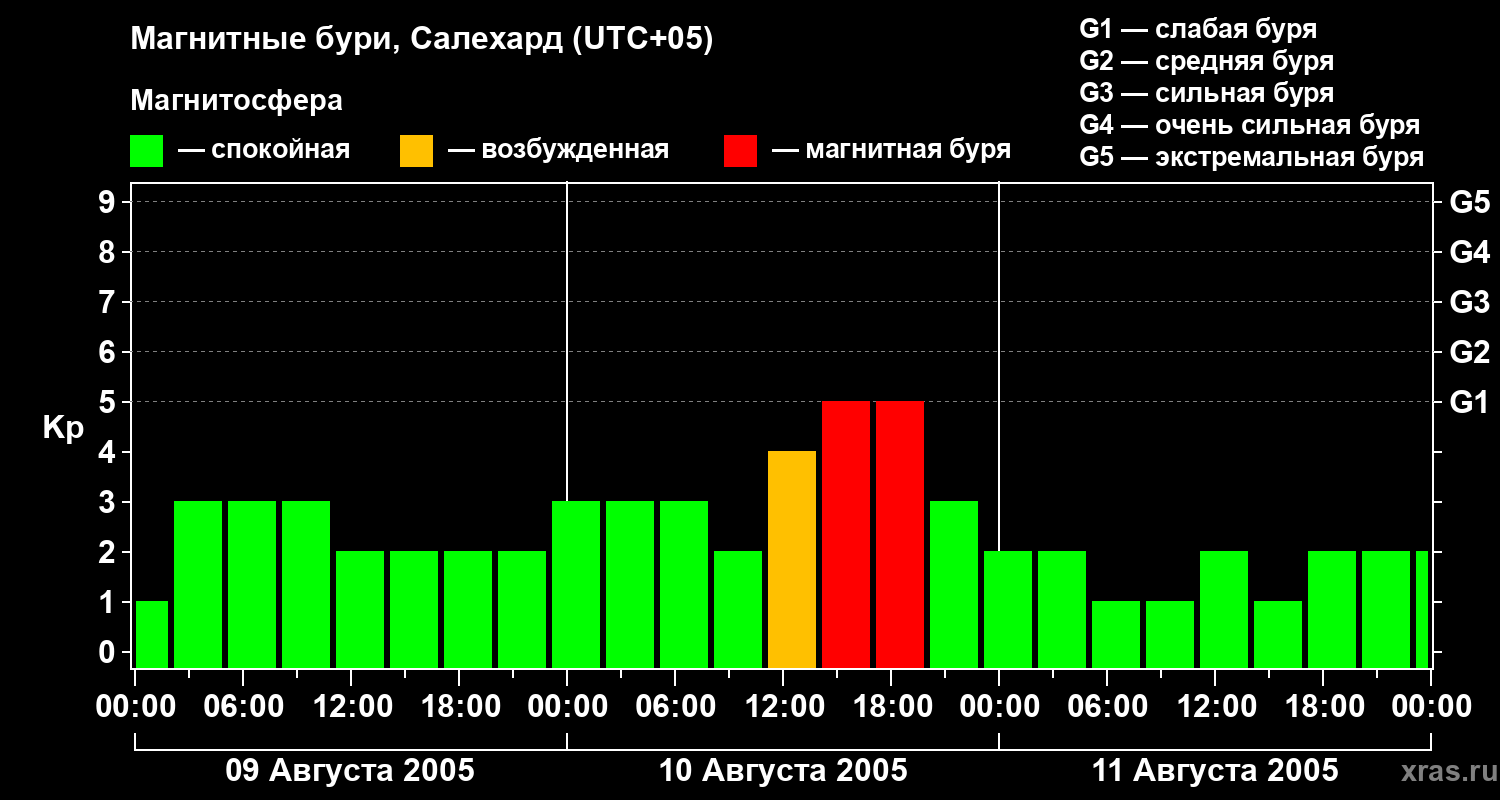Select the first red Kp 5 bar

point(846,534)
